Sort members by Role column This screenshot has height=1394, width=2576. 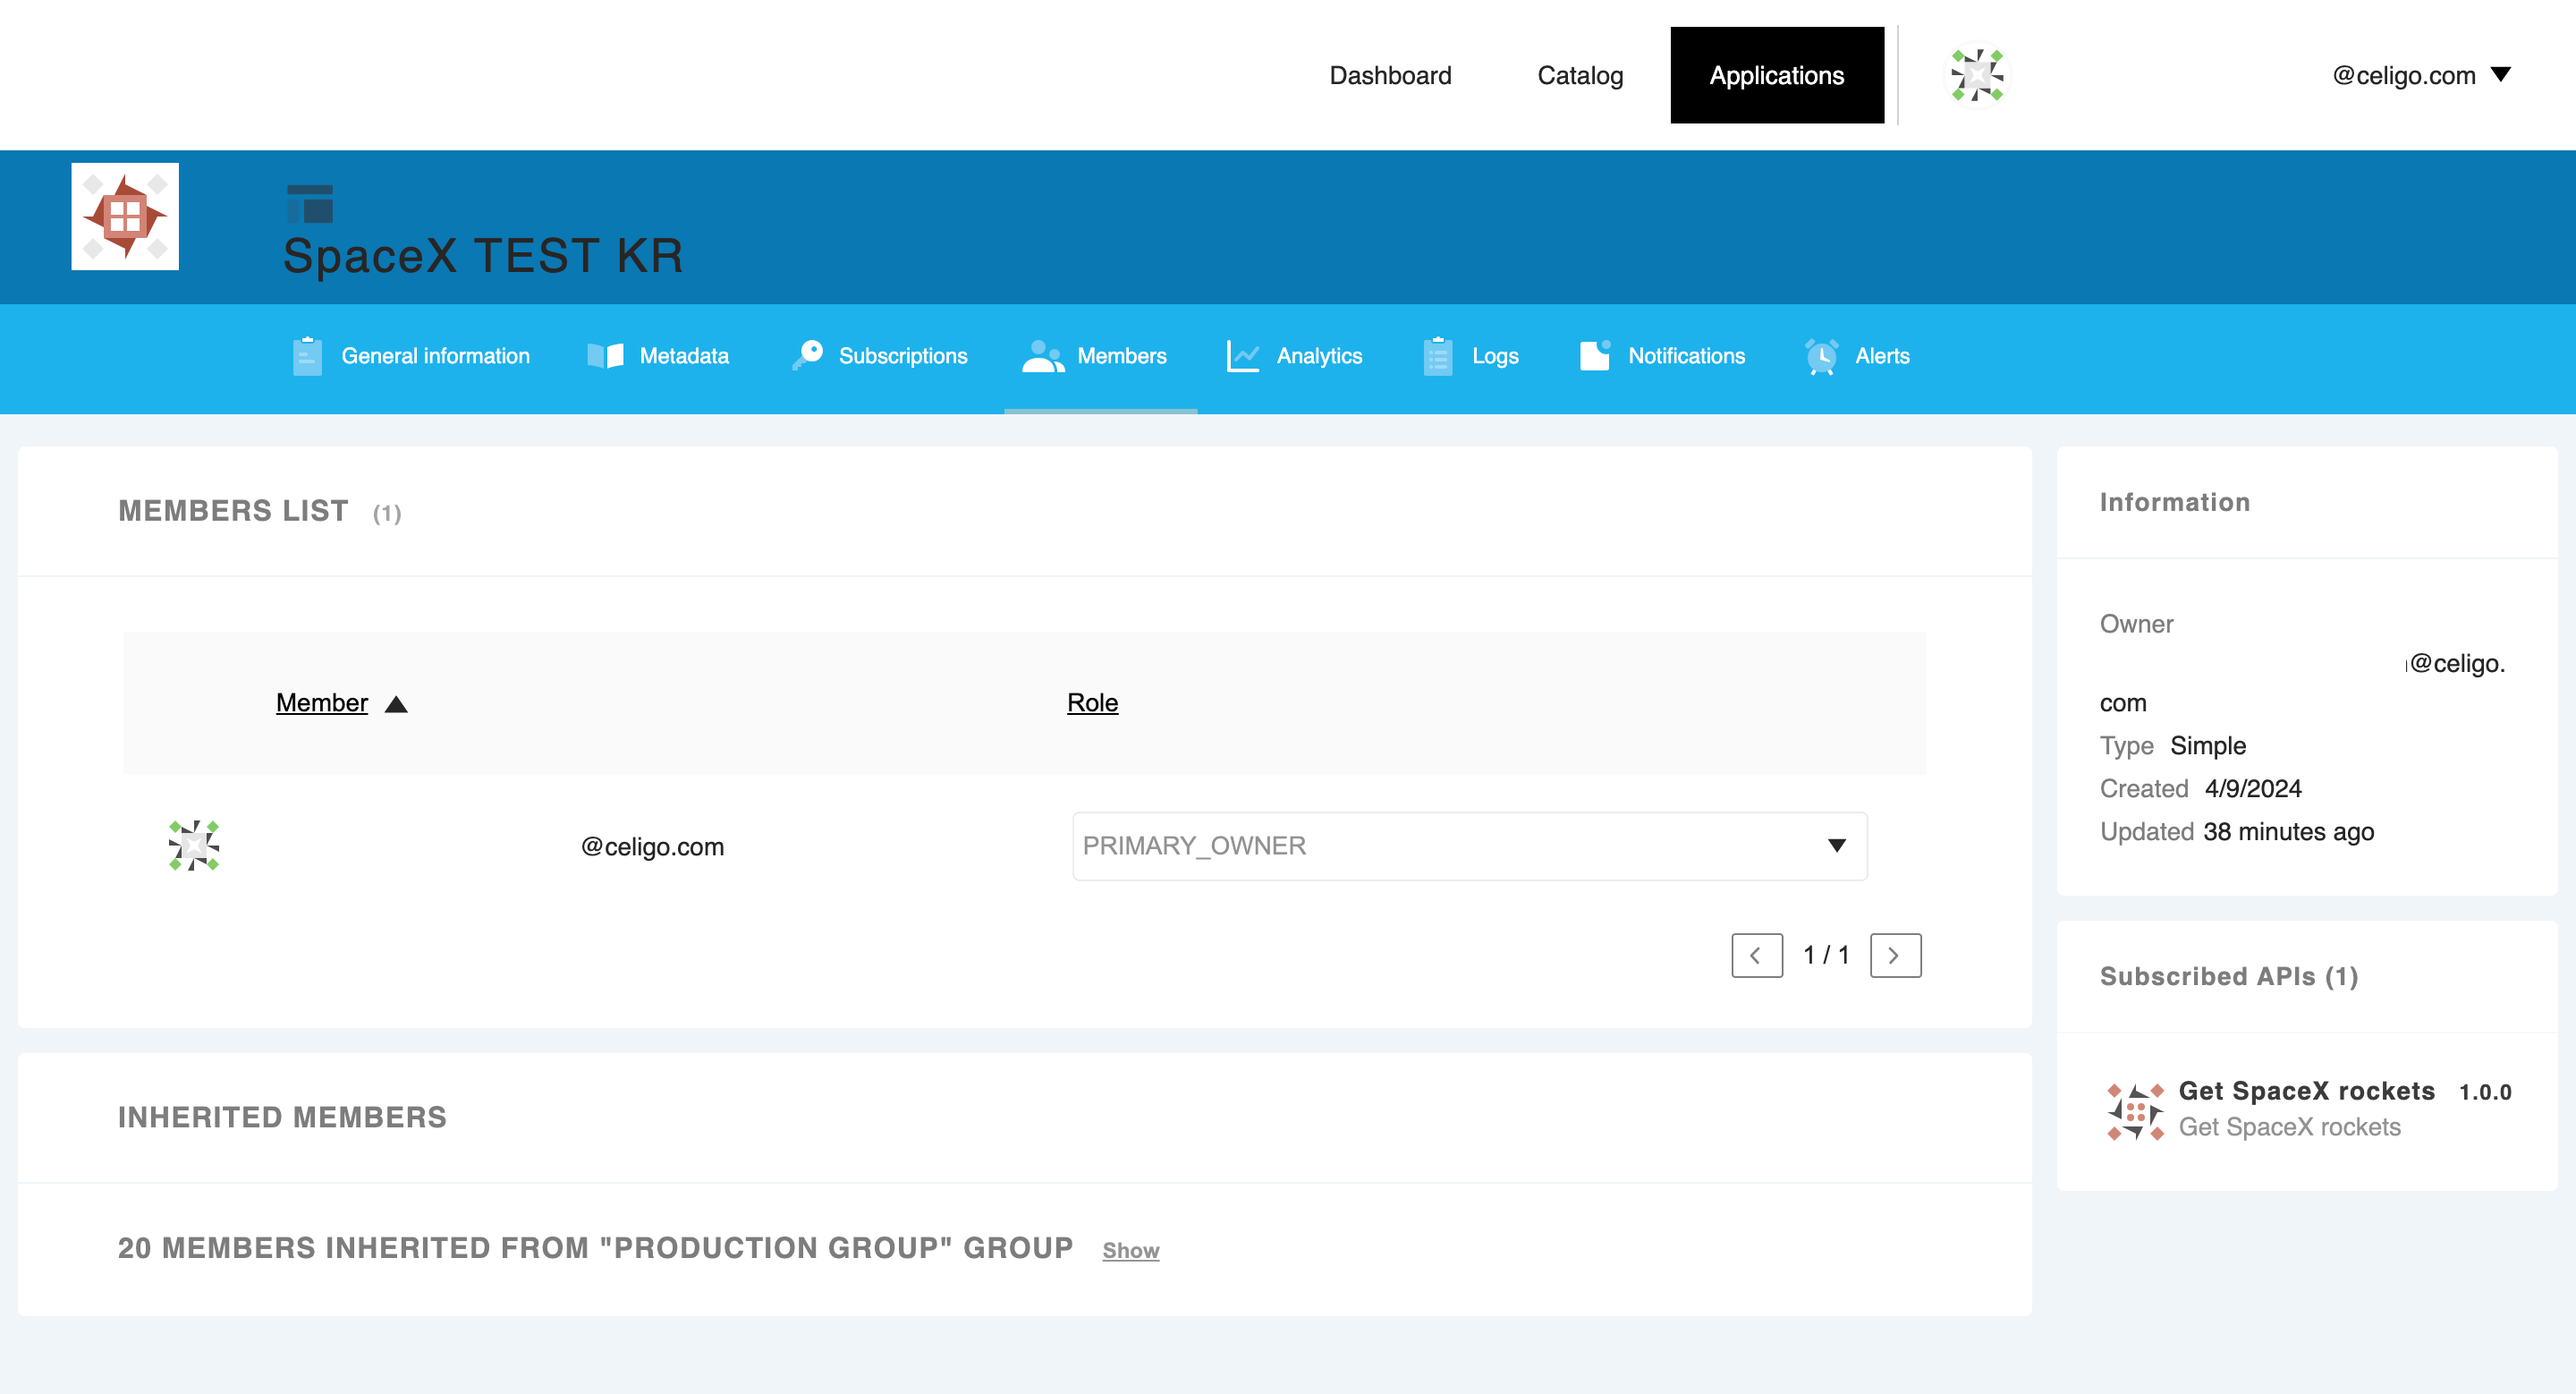click(x=1092, y=703)
